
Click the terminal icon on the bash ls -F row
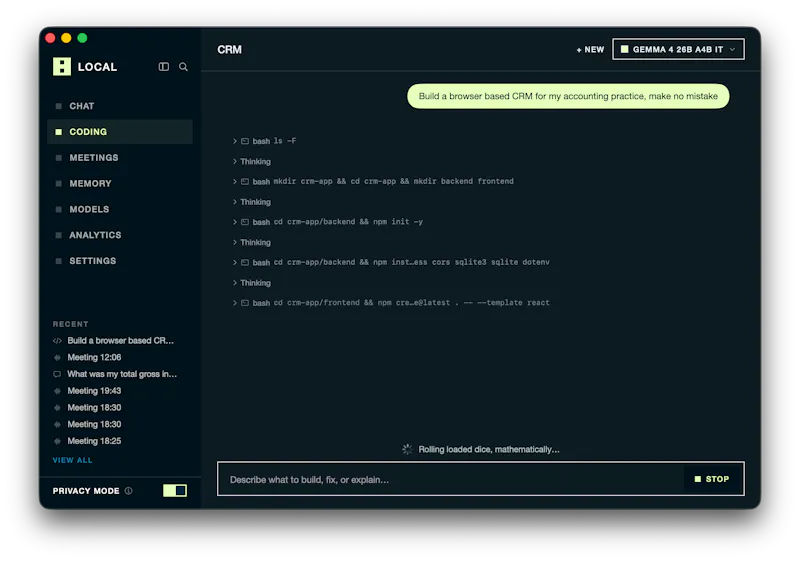coord(245,141)
